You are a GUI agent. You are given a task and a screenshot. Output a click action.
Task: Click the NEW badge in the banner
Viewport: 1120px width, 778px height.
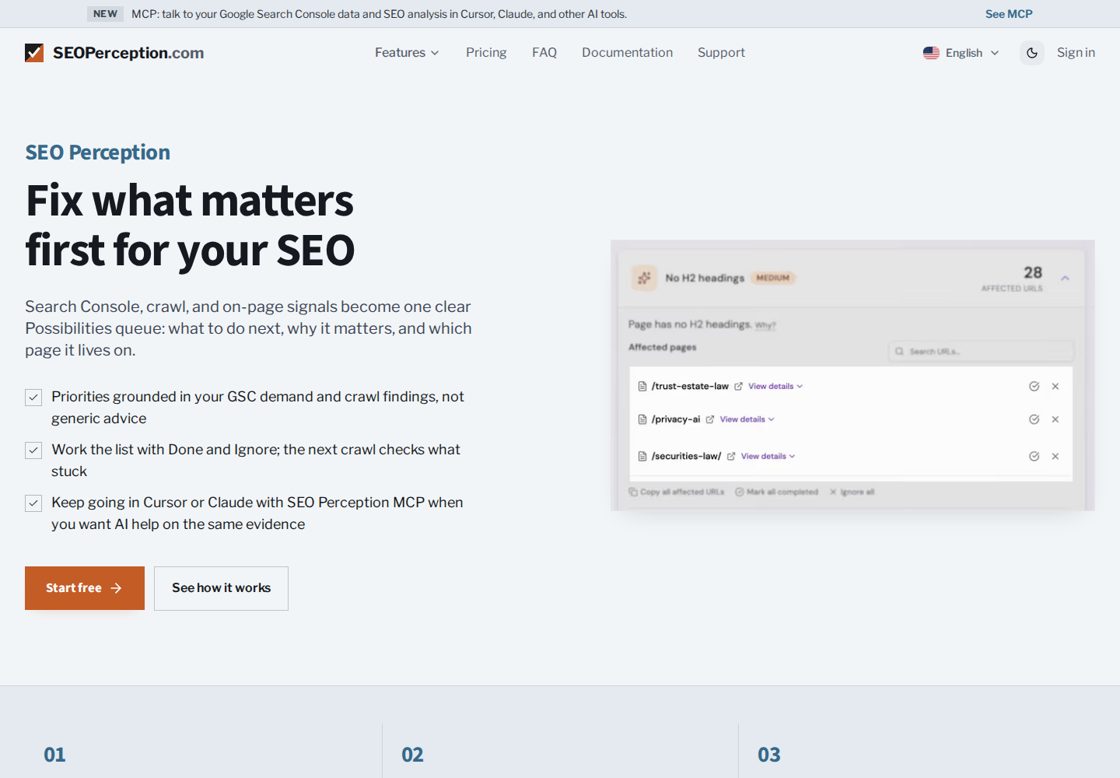coord(105,14)
